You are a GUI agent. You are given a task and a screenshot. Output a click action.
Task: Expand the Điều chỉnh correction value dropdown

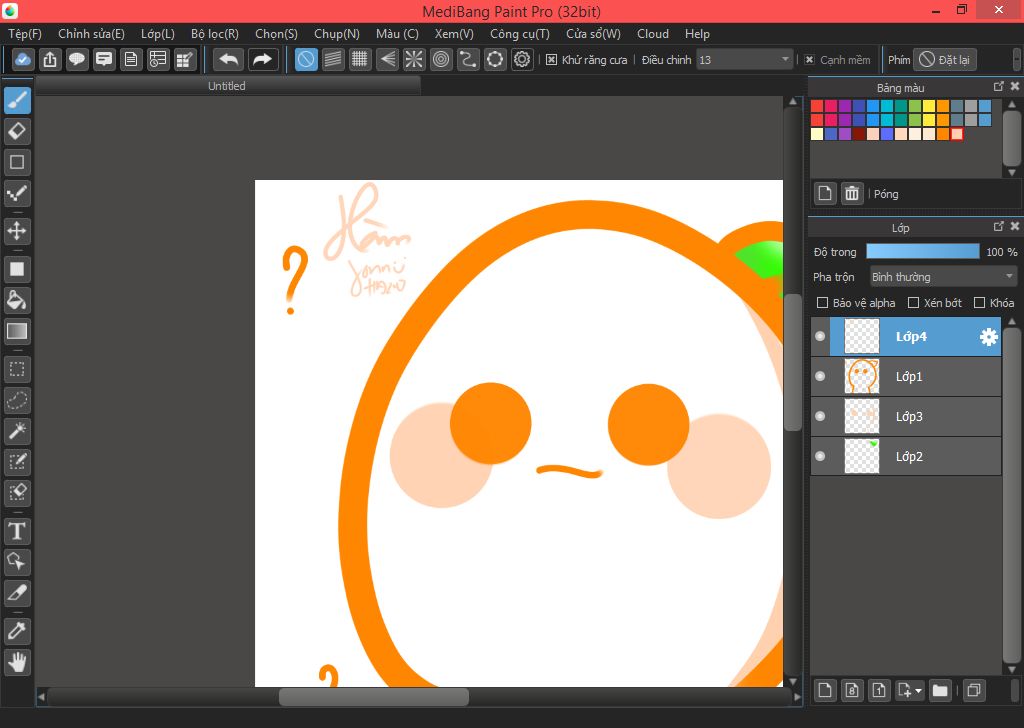(785, 60)
